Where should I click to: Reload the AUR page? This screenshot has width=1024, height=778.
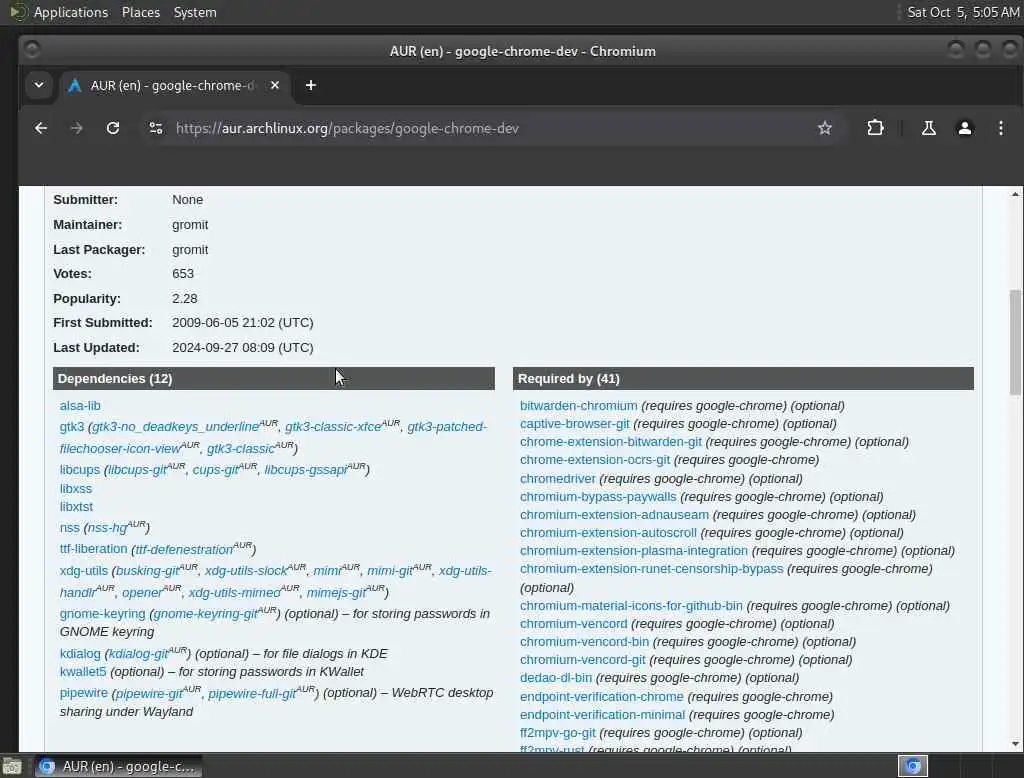[113, 128]
